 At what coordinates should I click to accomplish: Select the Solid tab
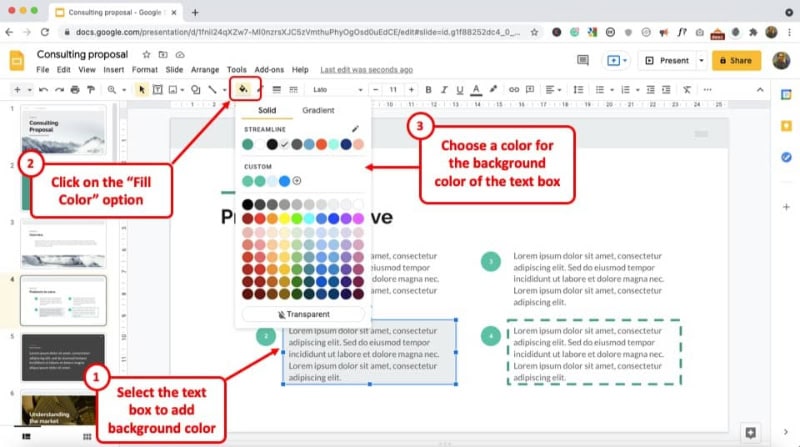click(267, 110)
